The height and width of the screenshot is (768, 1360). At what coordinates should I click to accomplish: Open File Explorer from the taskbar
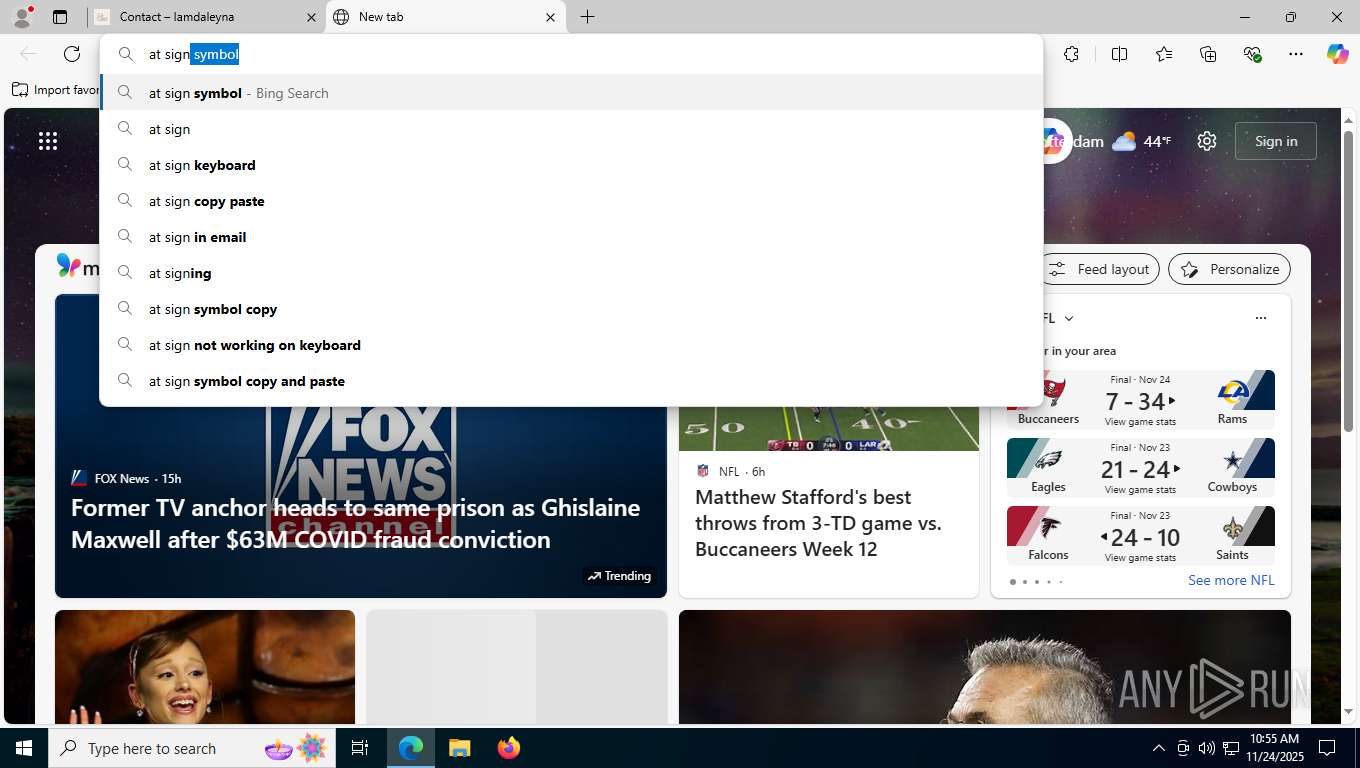point(459,748)
